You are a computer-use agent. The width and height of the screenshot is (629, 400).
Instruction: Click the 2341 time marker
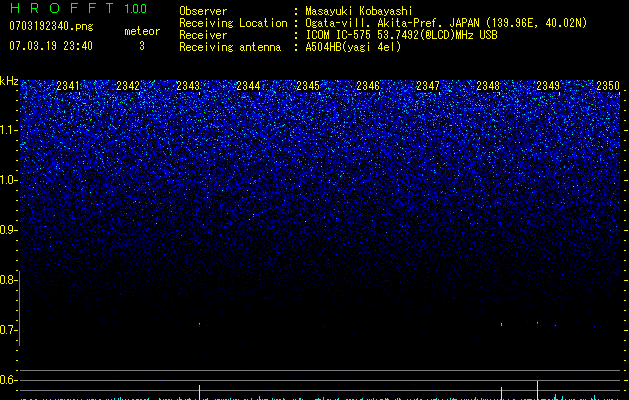point(68,85)
